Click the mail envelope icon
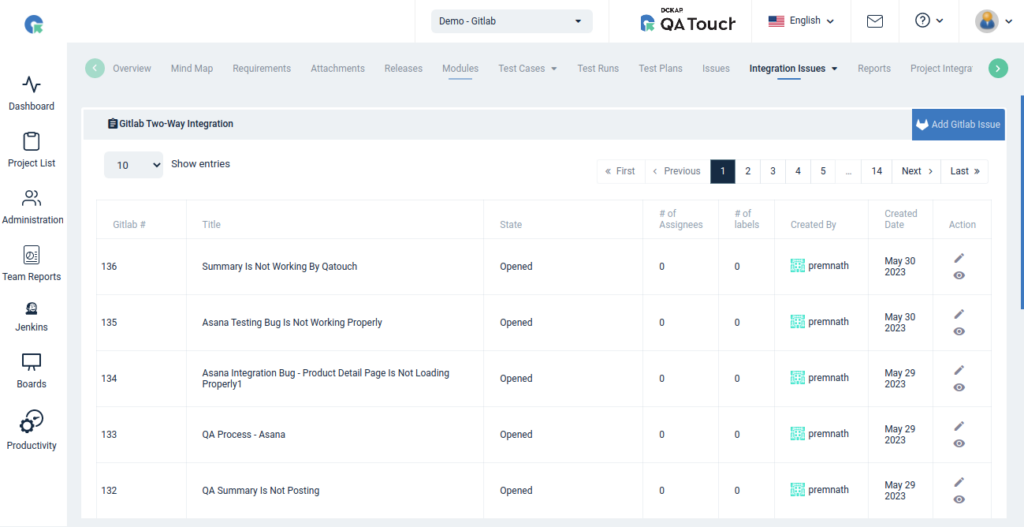The width and height of the screenshot is (1024, 527). click(x=875, y=21)
